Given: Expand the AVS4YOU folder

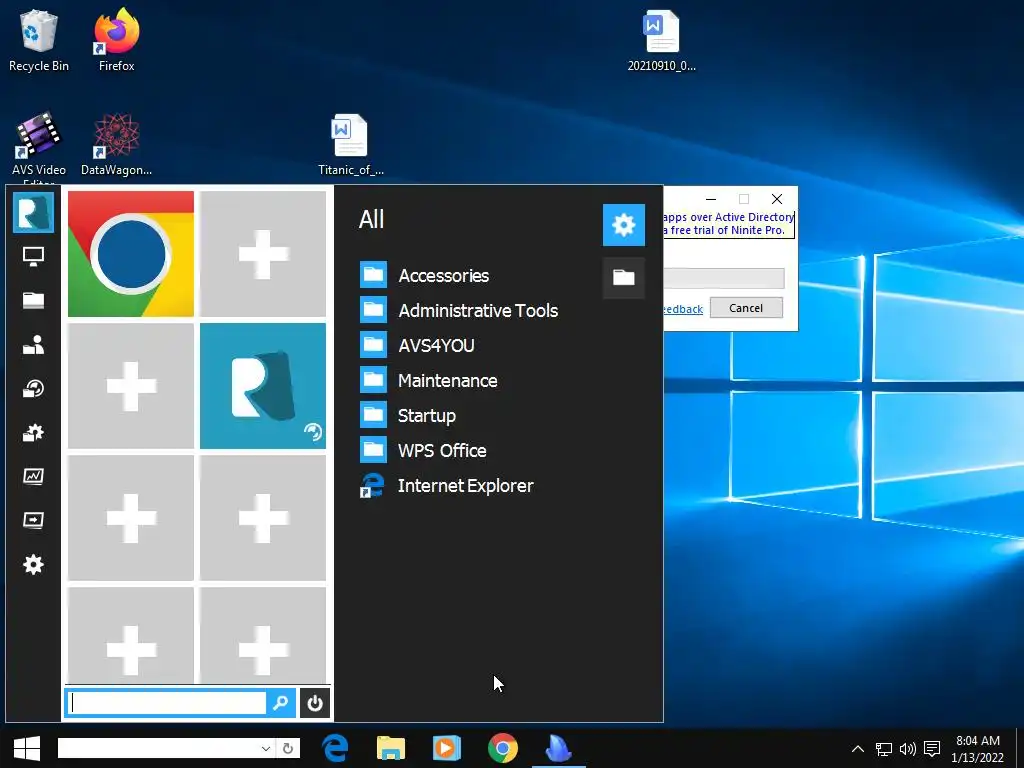Looking at the screenshot, I should [417, 345].
